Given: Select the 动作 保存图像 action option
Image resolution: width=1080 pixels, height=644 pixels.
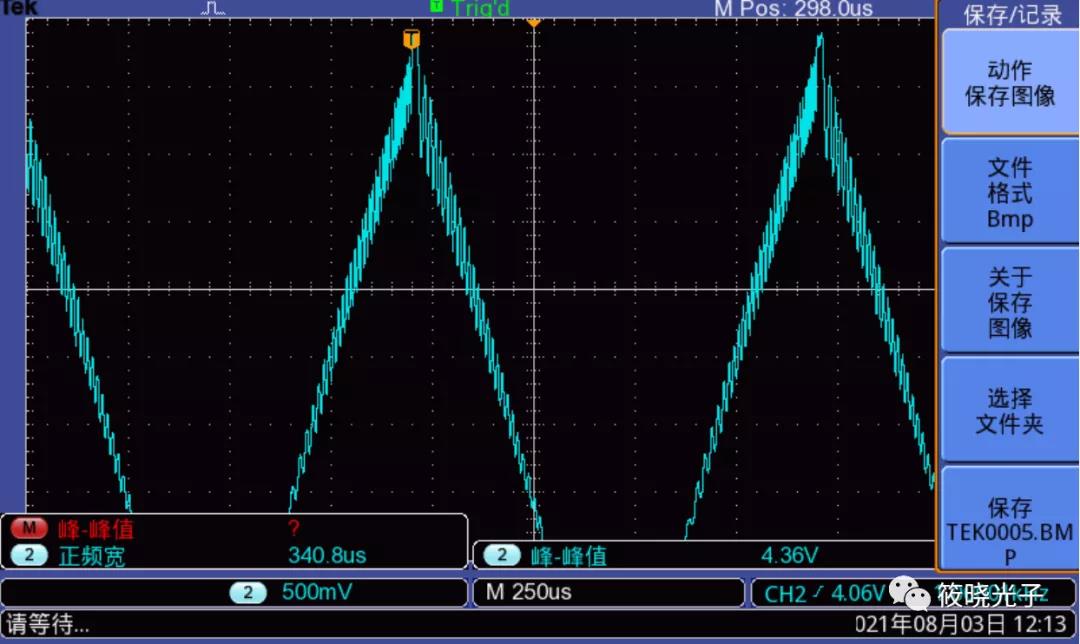Looking at the screenshot, I should coord(1009,83).
